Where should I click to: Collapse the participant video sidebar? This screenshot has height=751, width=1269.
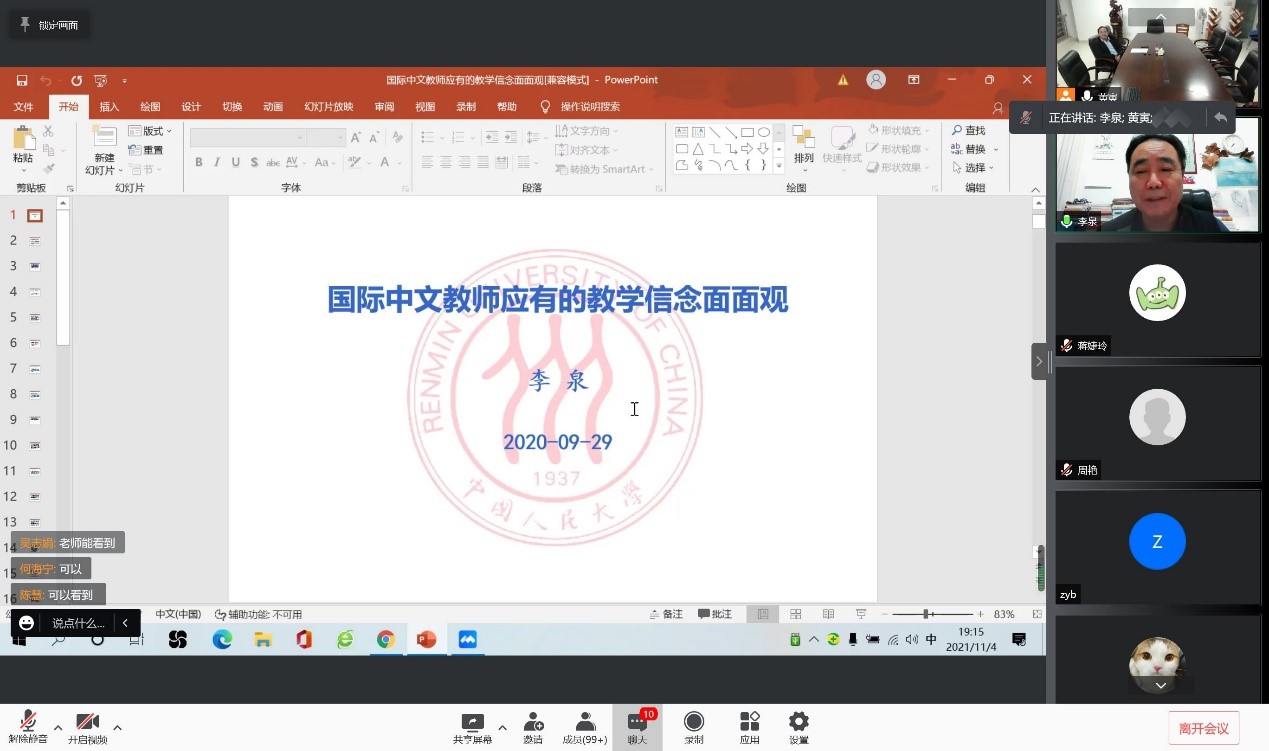pos(1039,361)
